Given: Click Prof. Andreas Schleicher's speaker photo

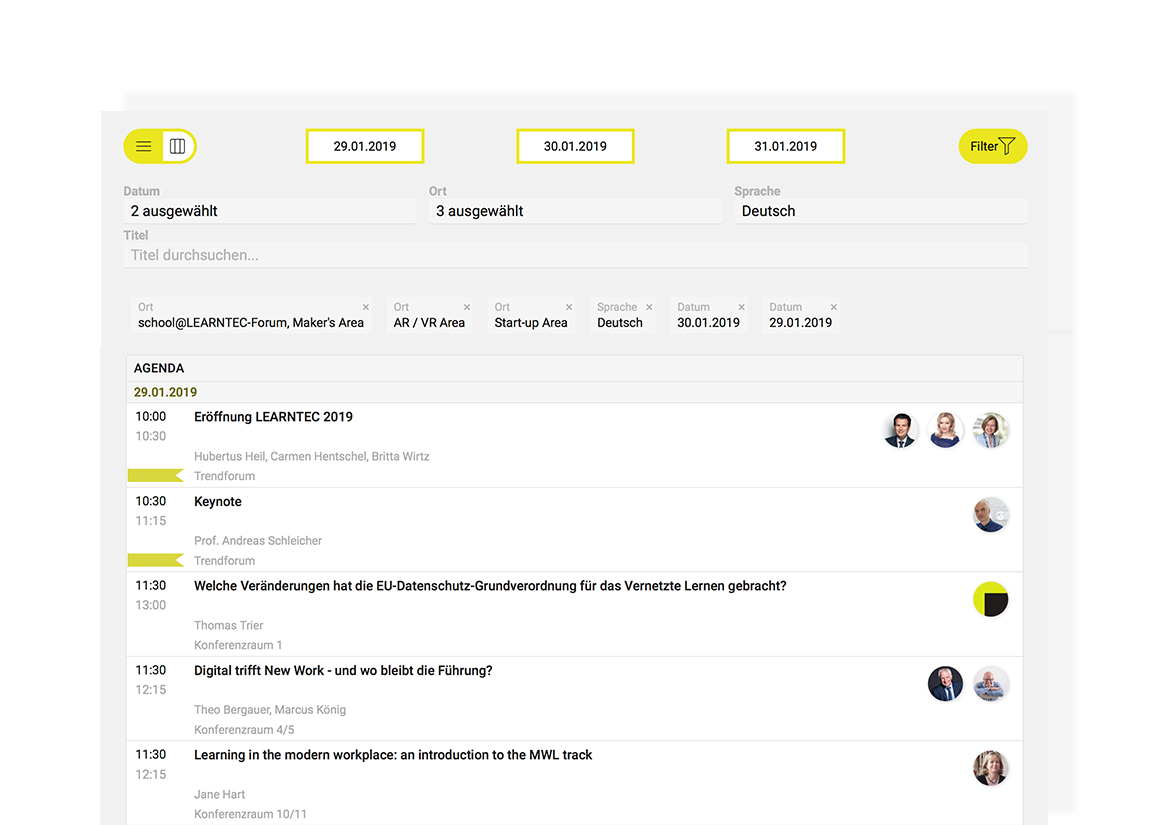Looking at the screenshot, I should click(x=991, y=515).
